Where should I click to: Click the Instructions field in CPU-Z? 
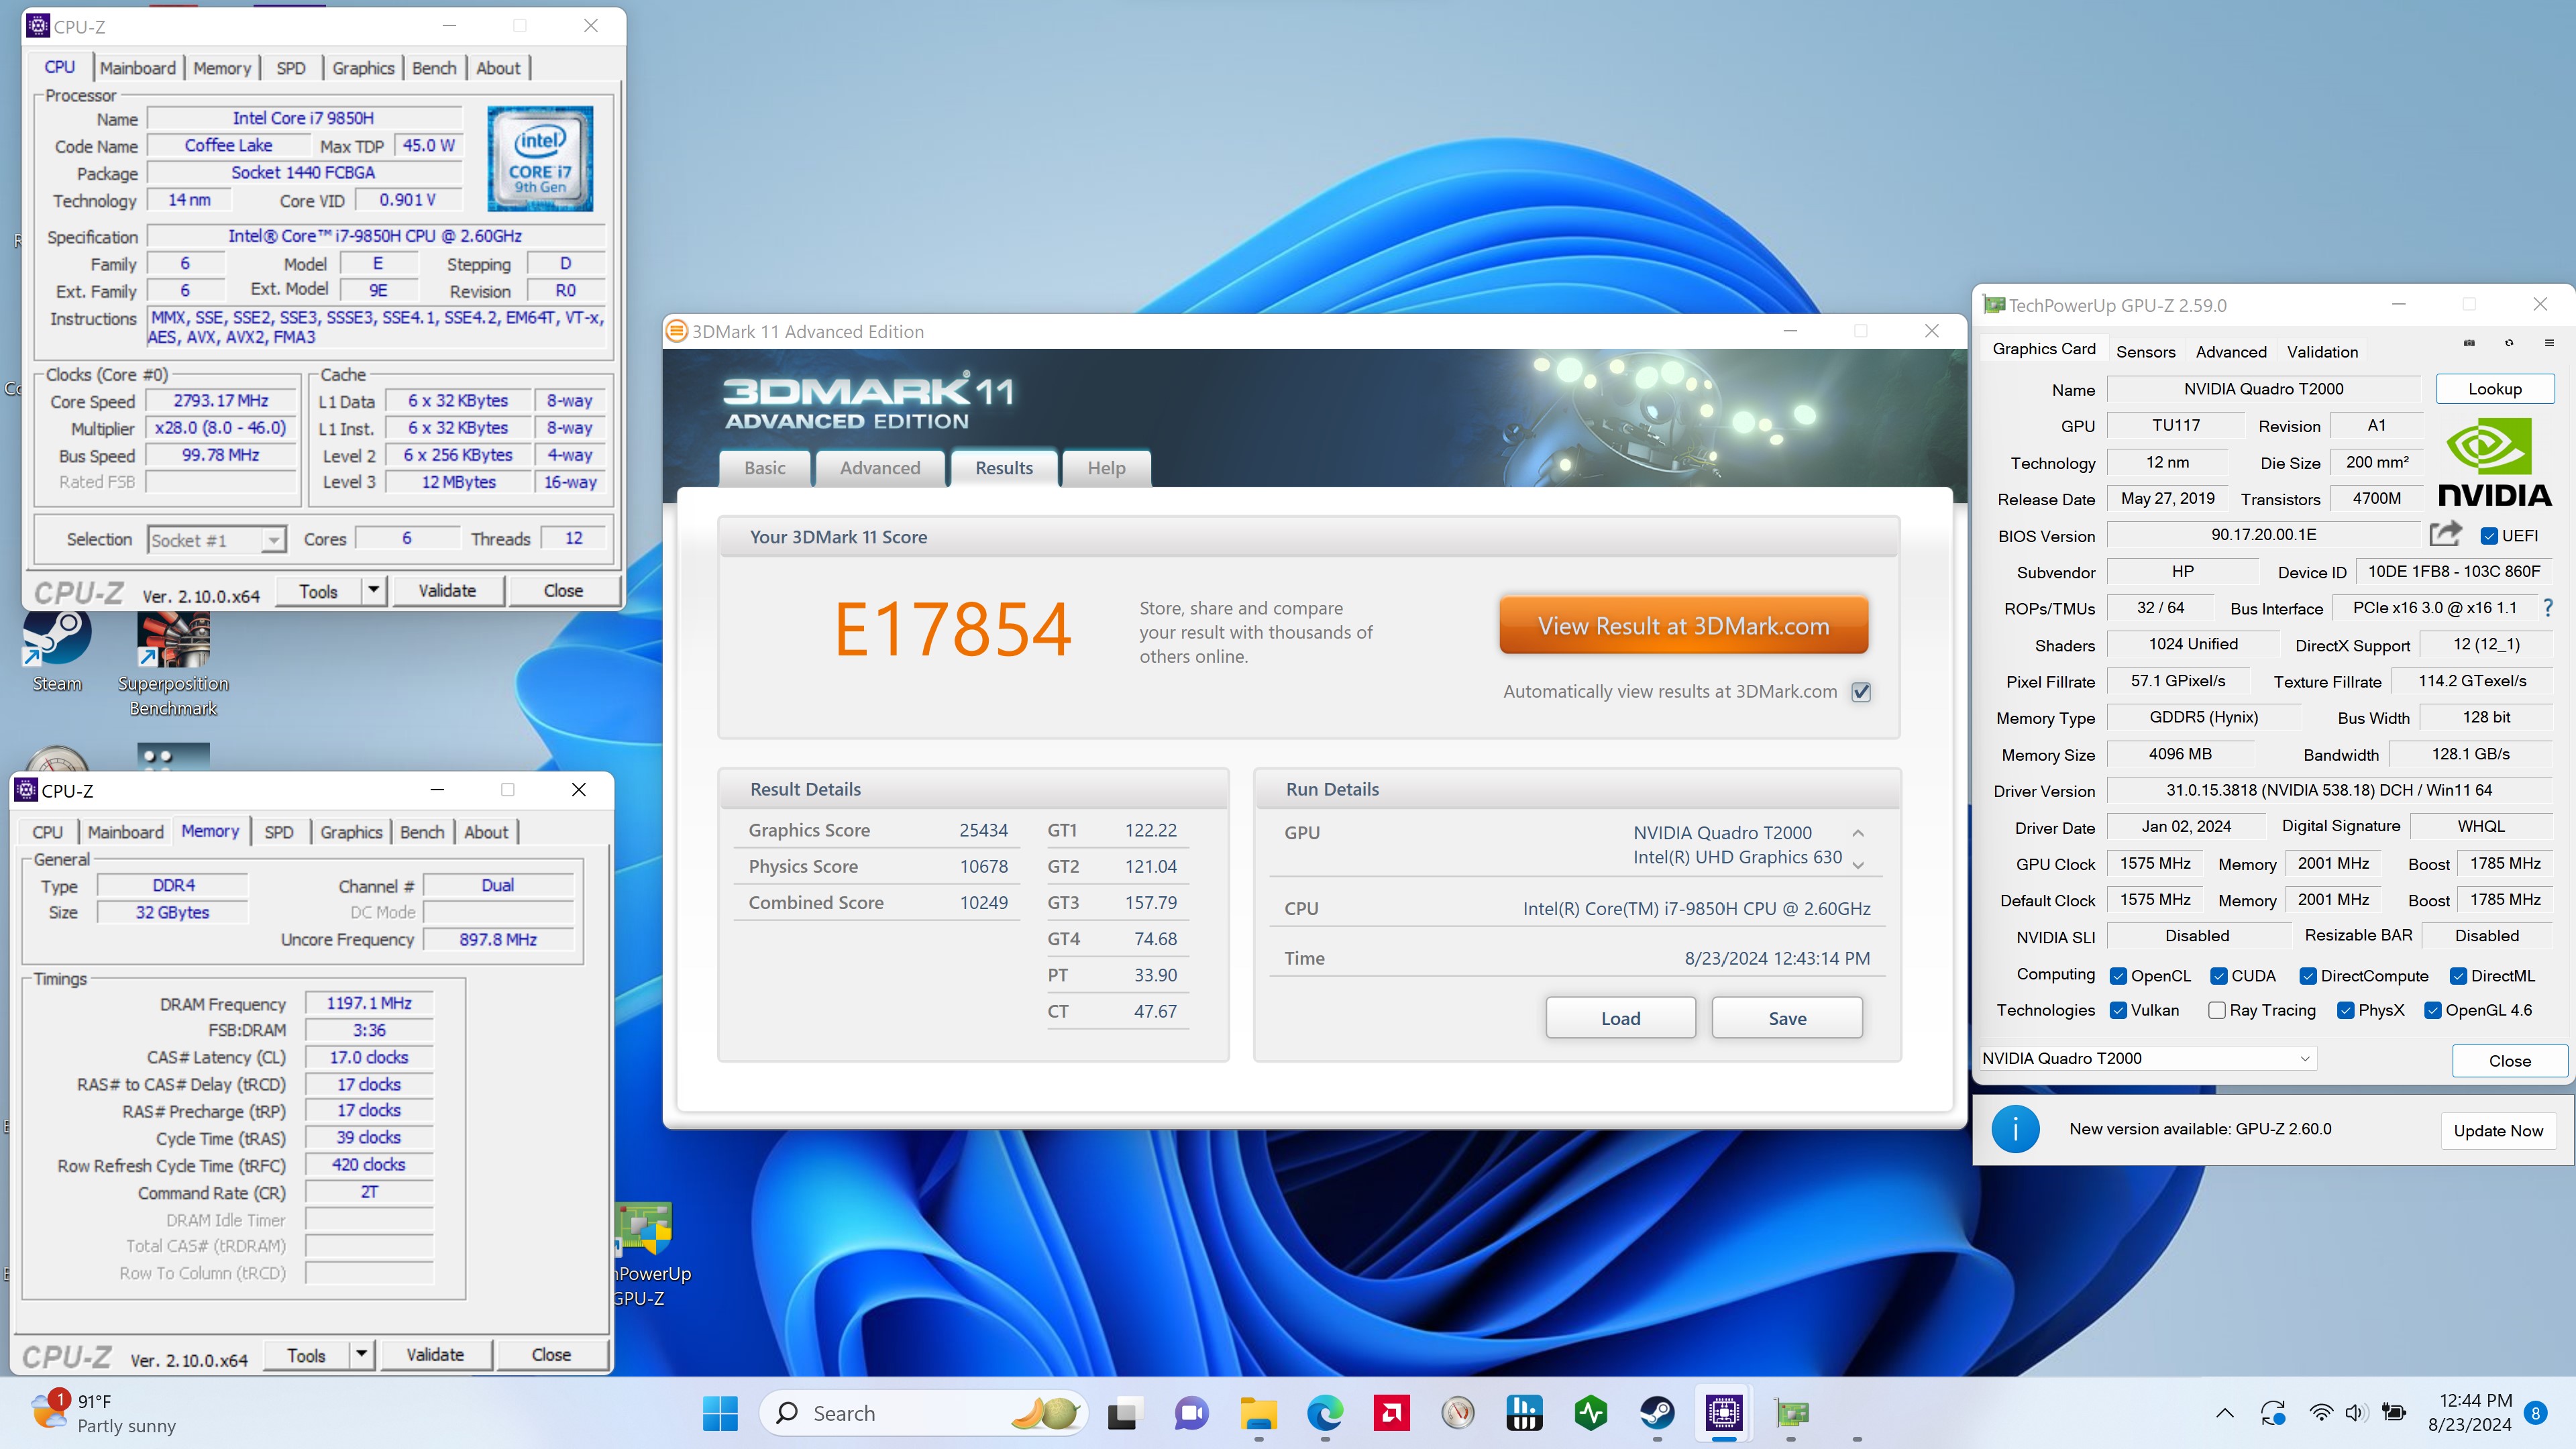[x=376, y=327]
